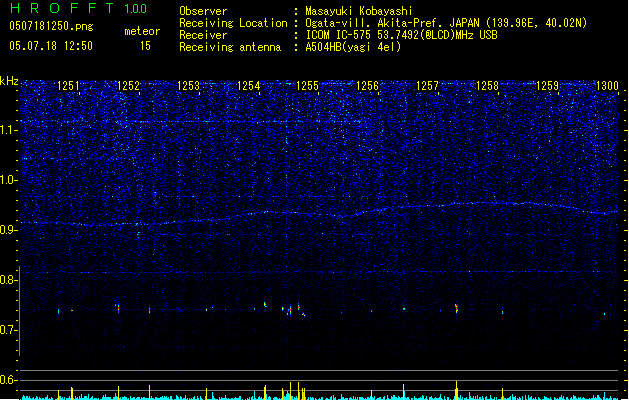Click the date and time 05.07.18 12:50
The image size is (629, 400).
pyautogui.click(x=50, y=46)
